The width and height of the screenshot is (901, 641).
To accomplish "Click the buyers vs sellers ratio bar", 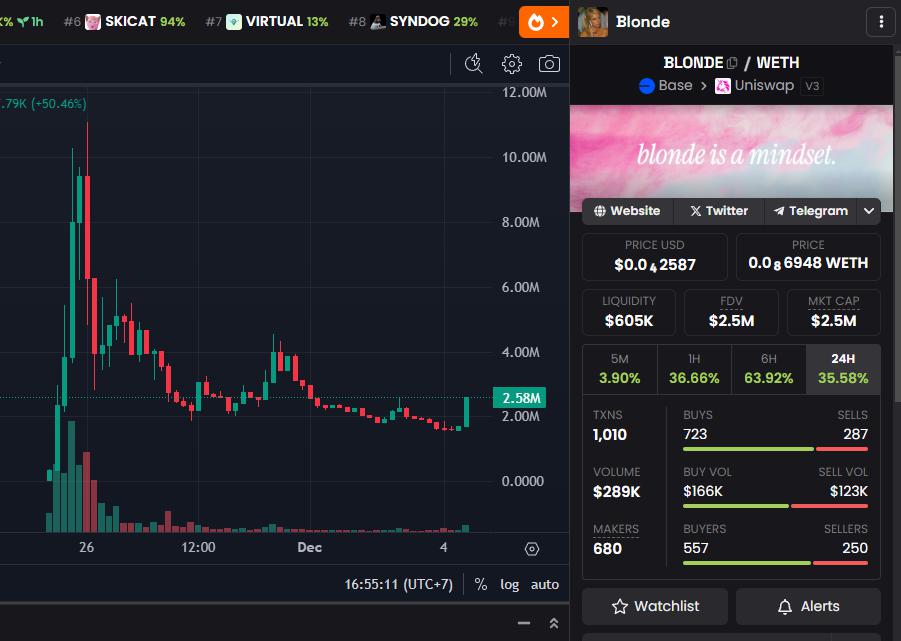I will [775, 563].
